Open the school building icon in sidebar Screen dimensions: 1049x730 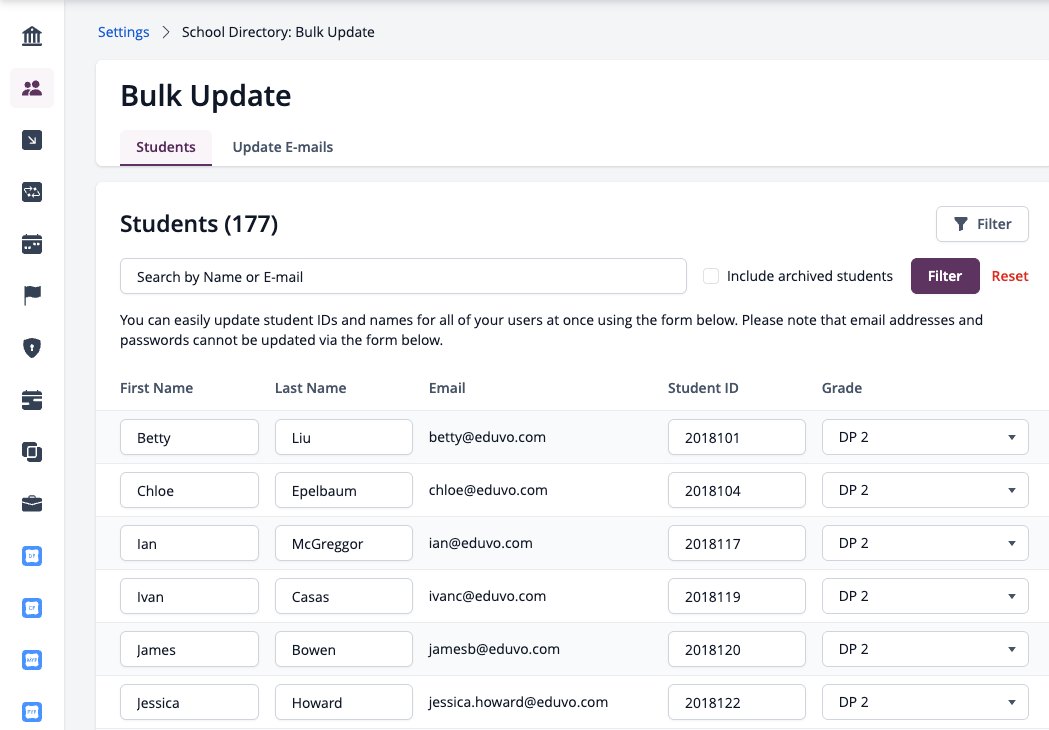click(x=31, y=36)
